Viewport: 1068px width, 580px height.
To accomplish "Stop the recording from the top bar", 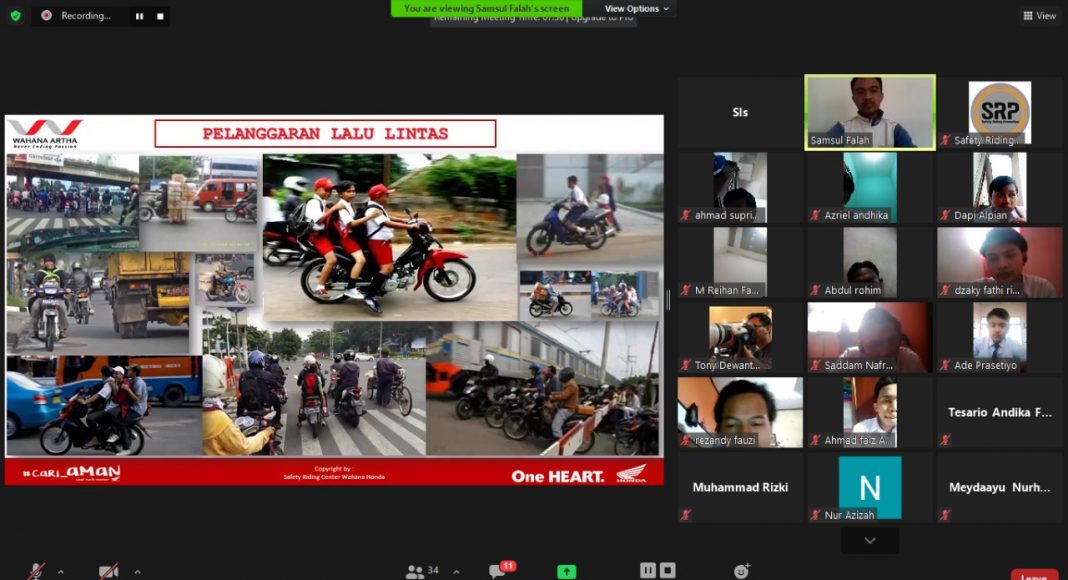I will 160,16.
